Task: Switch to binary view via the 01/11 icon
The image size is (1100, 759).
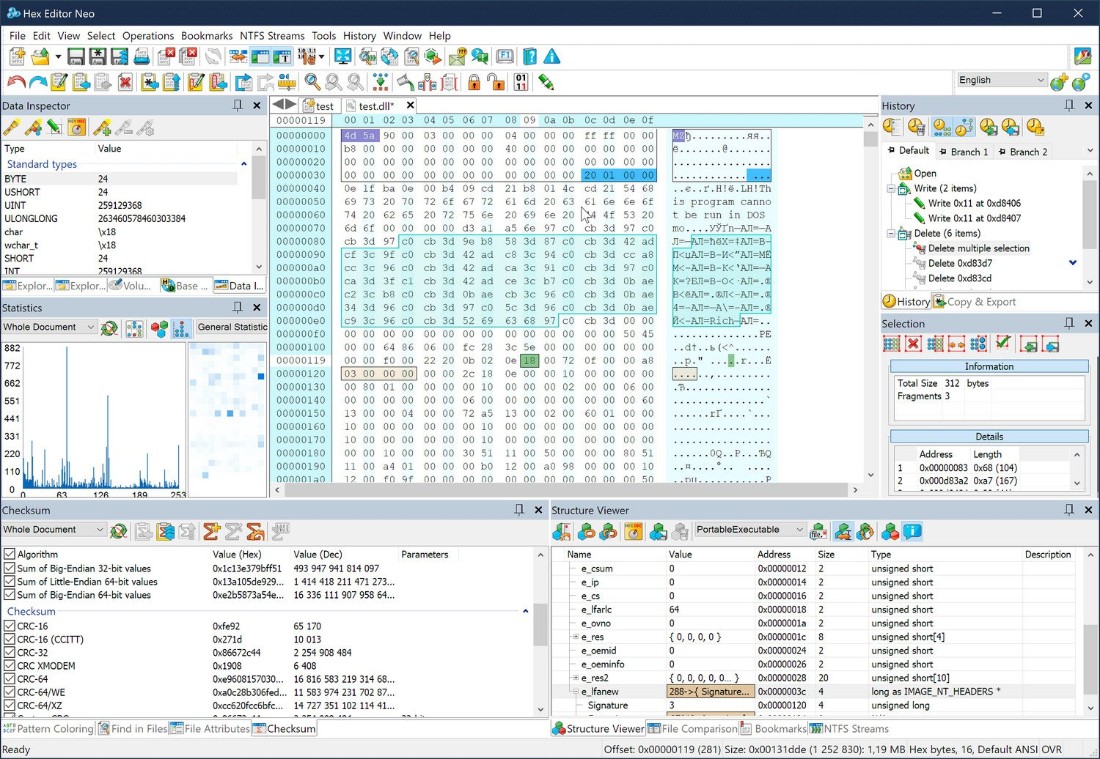Action: (x=519, y=82)
